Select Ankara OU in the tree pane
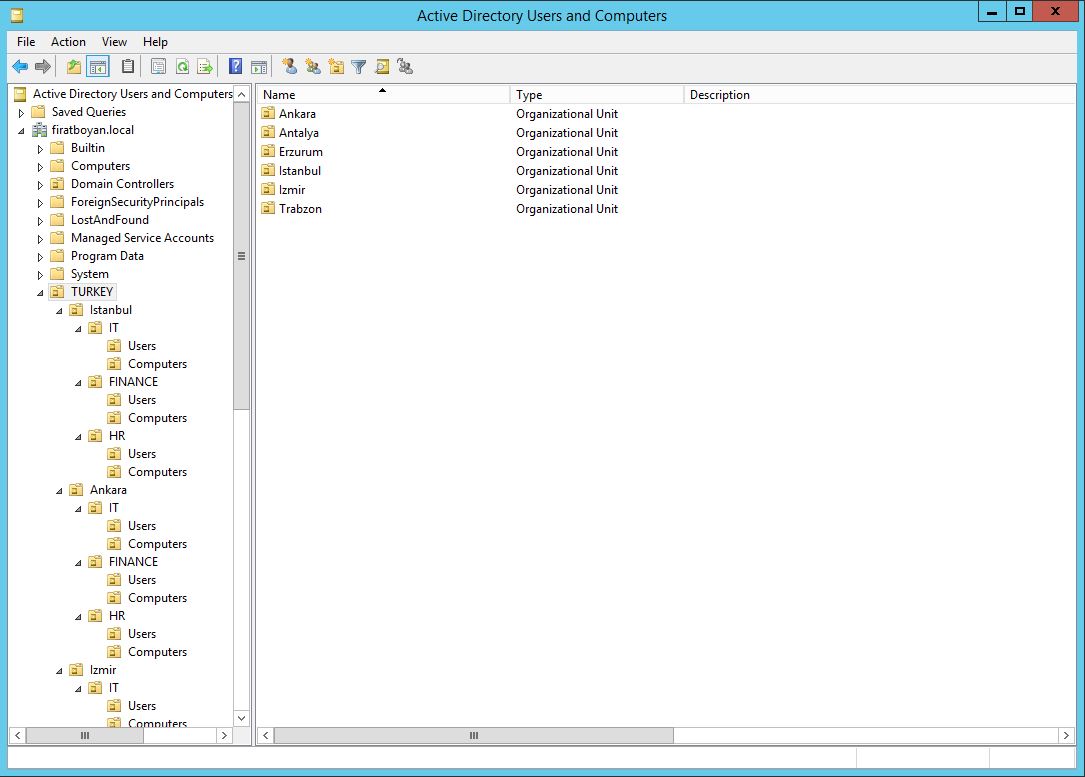The image size is (1085, 777). (108, 489)
